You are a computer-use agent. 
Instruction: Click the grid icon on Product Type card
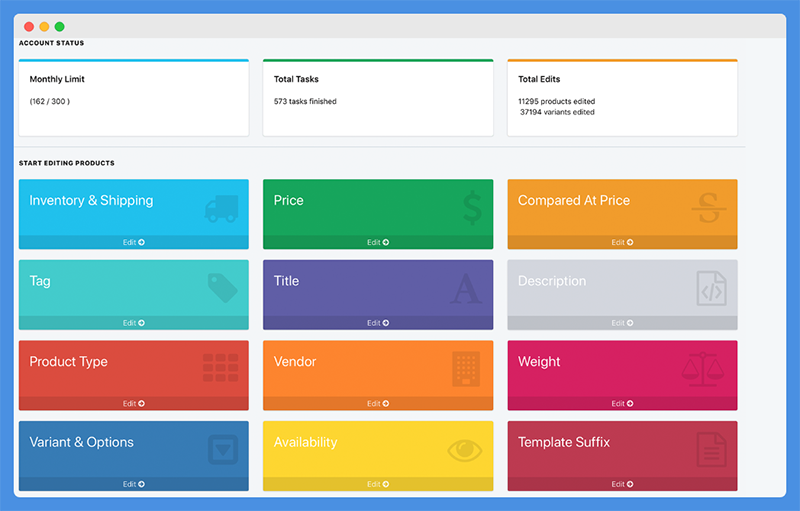[x=220, y=368]
